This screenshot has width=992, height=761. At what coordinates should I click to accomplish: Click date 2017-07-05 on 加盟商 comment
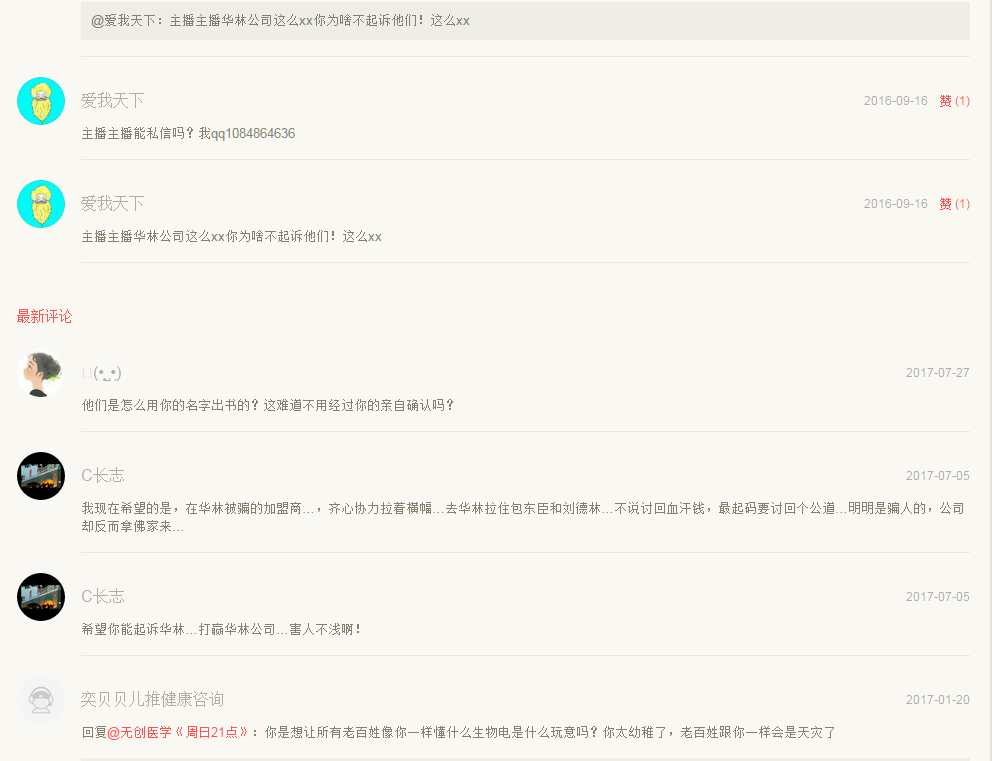938,476
